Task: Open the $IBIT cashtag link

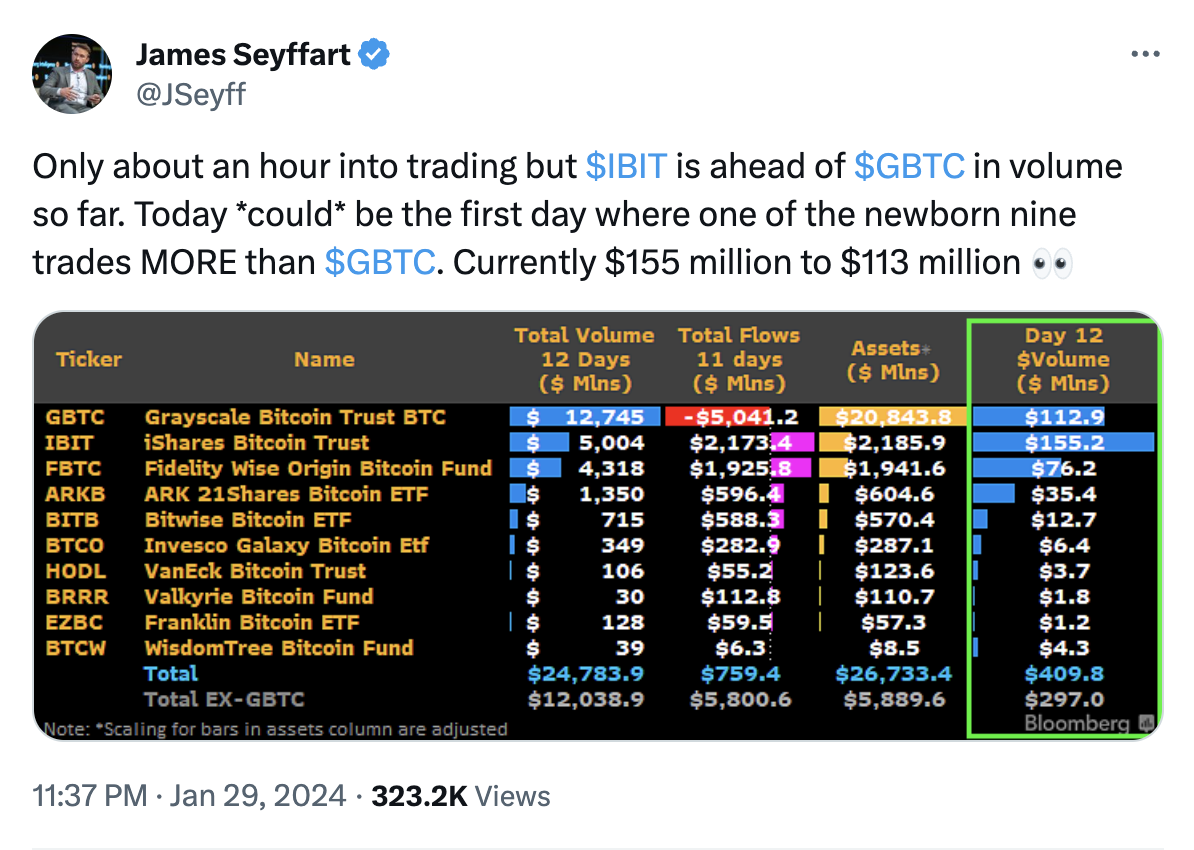Action: coord(626,166)
